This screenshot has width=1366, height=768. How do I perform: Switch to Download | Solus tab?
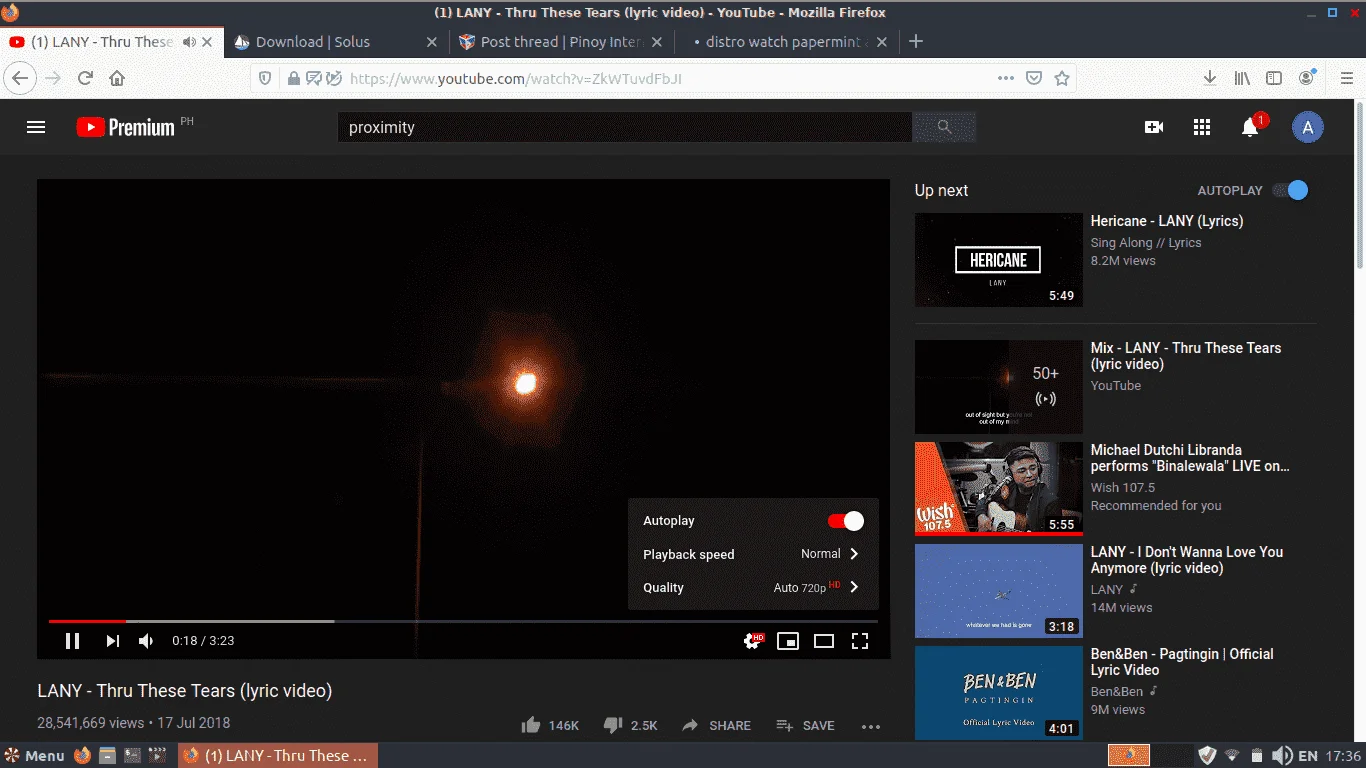(x=337, y=42)
